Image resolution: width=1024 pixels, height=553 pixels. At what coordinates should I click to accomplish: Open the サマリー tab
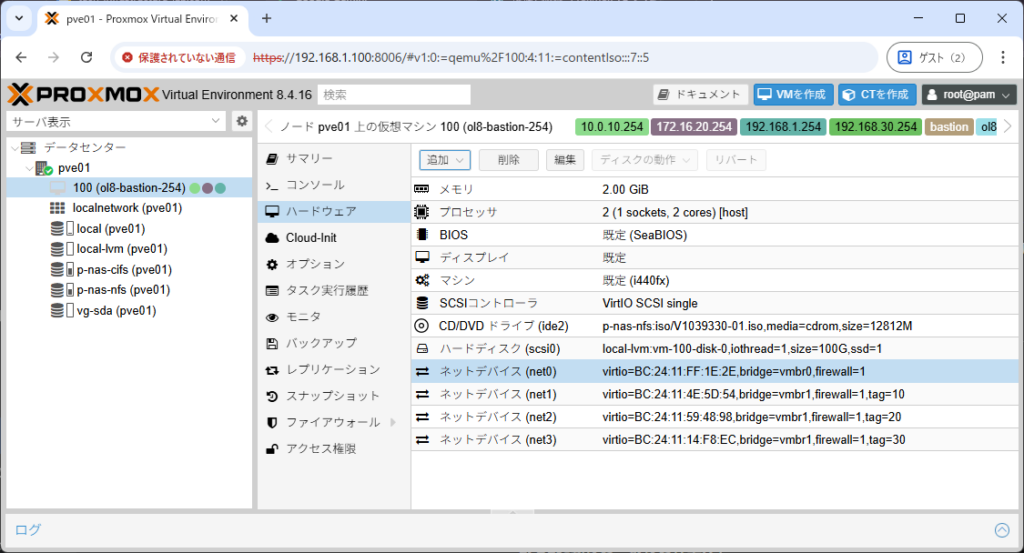(334, 159)
